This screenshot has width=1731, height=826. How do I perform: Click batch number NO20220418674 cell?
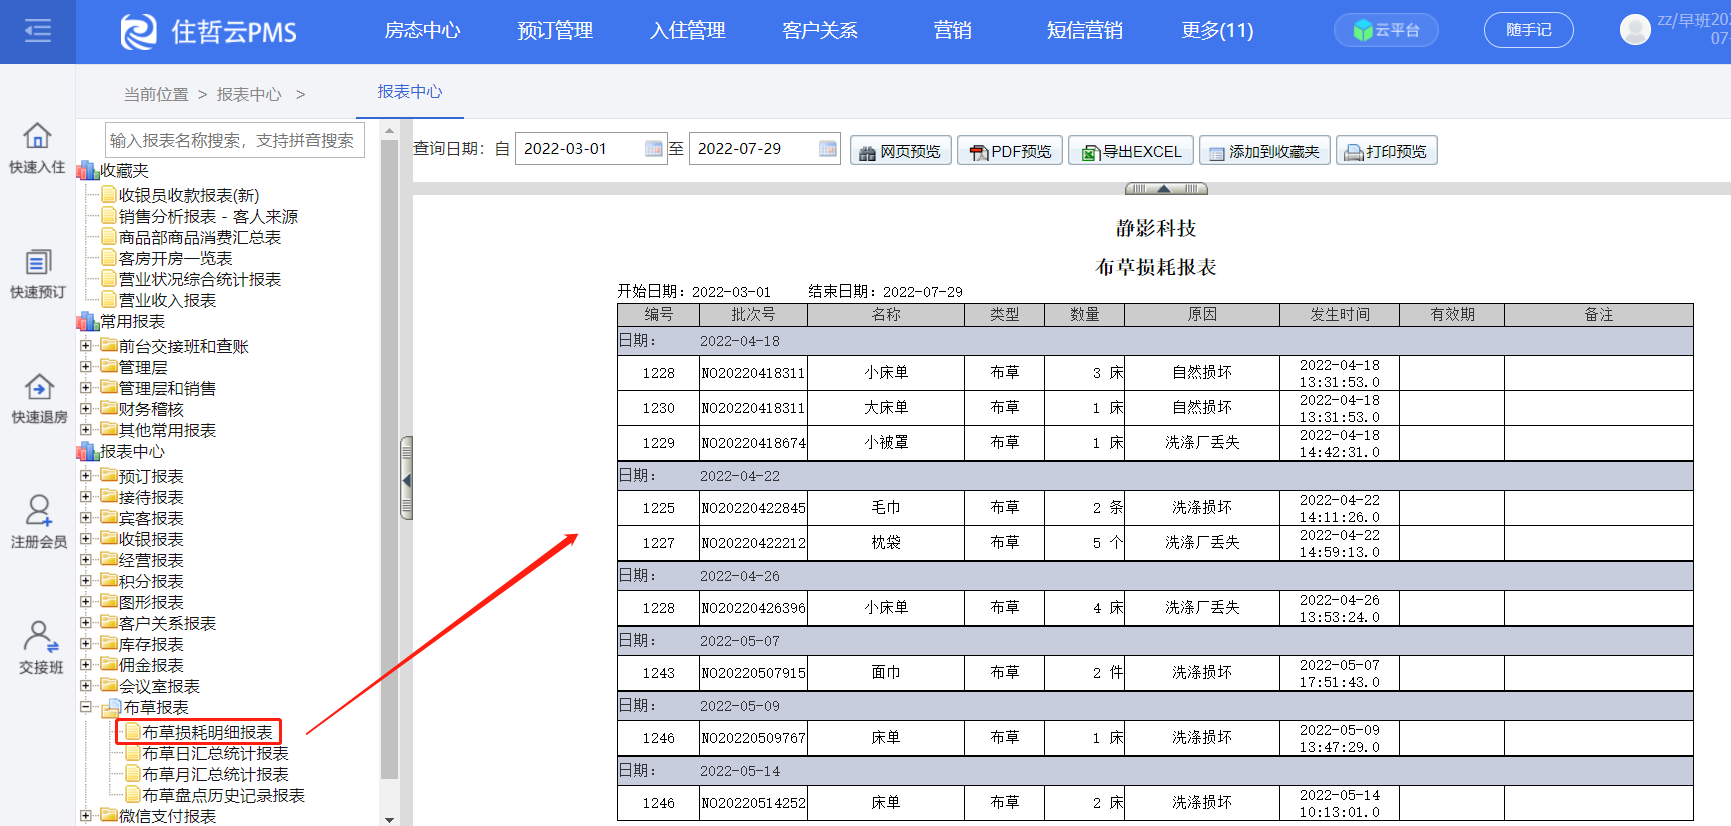click(x=753, y=443)
